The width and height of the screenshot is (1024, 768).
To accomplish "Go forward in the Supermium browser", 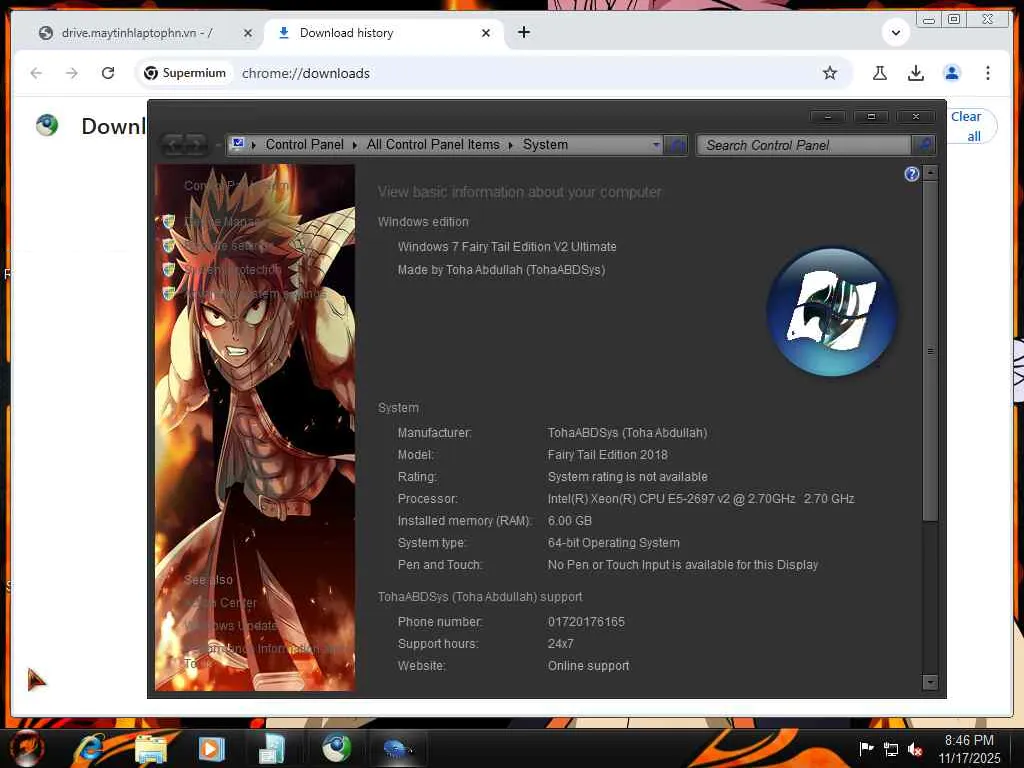I will (x=72, y=73).
